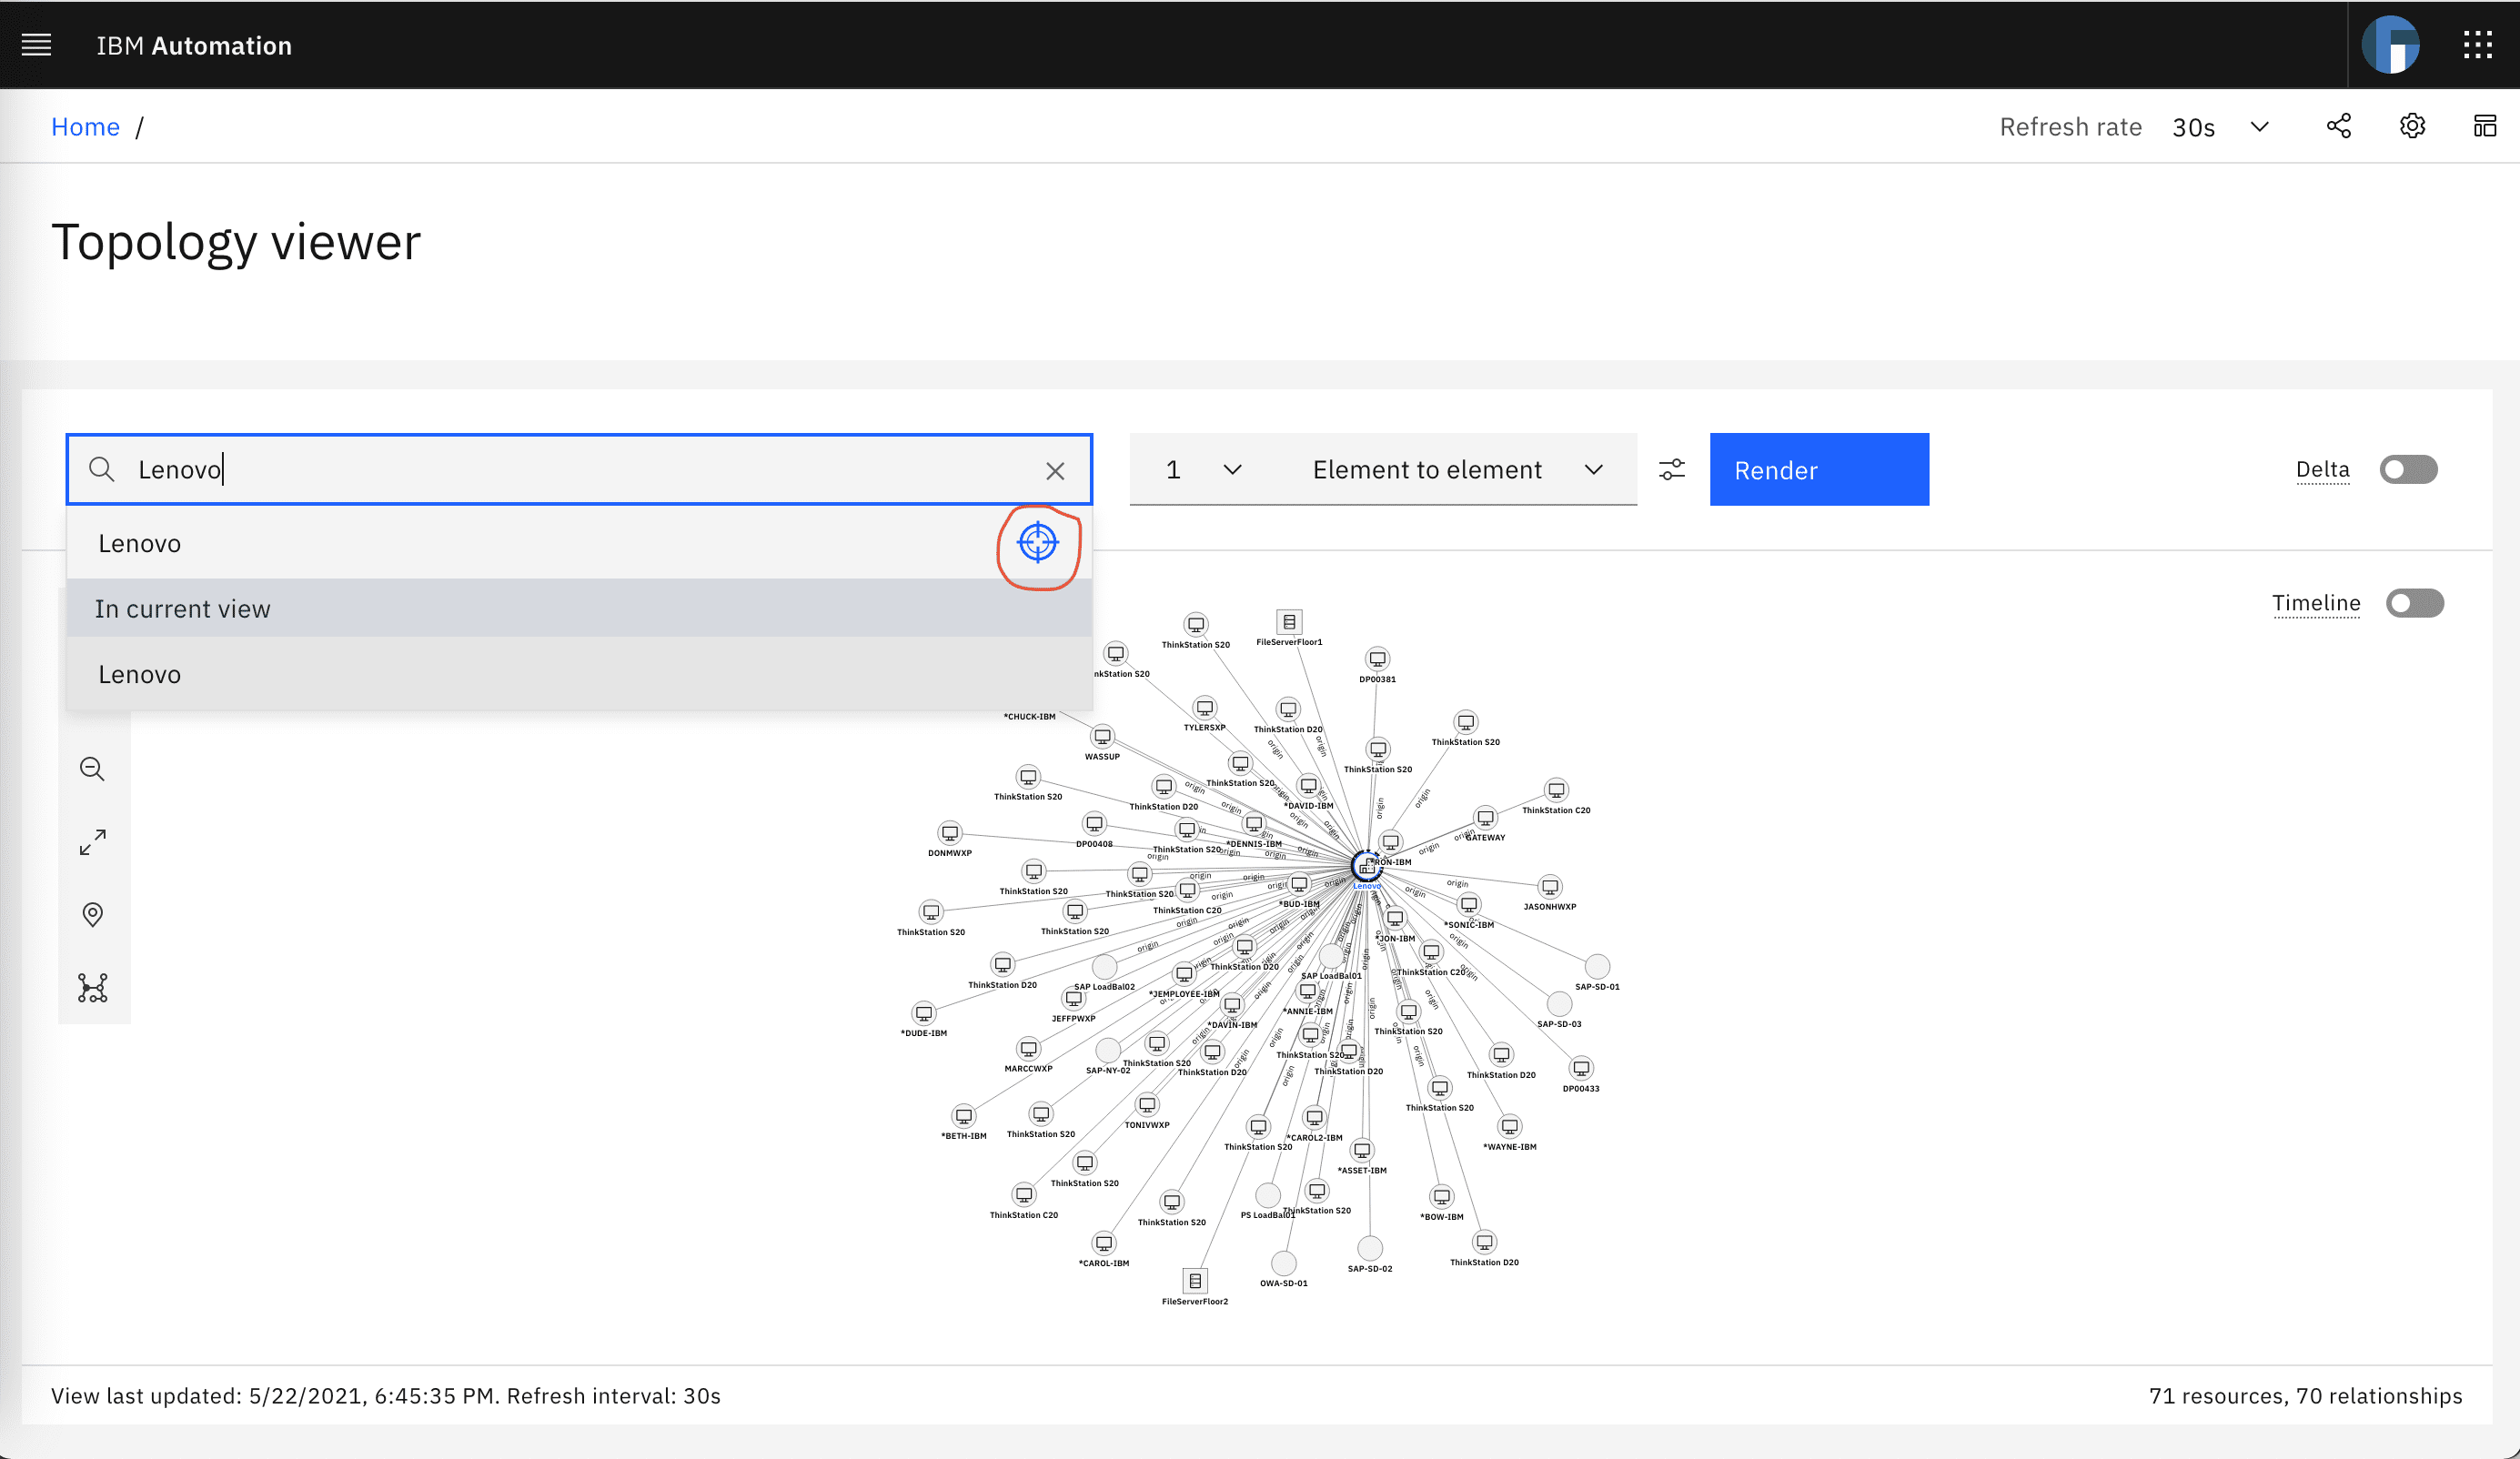Open the hamburger navigation menu

(x=36, y=44)
